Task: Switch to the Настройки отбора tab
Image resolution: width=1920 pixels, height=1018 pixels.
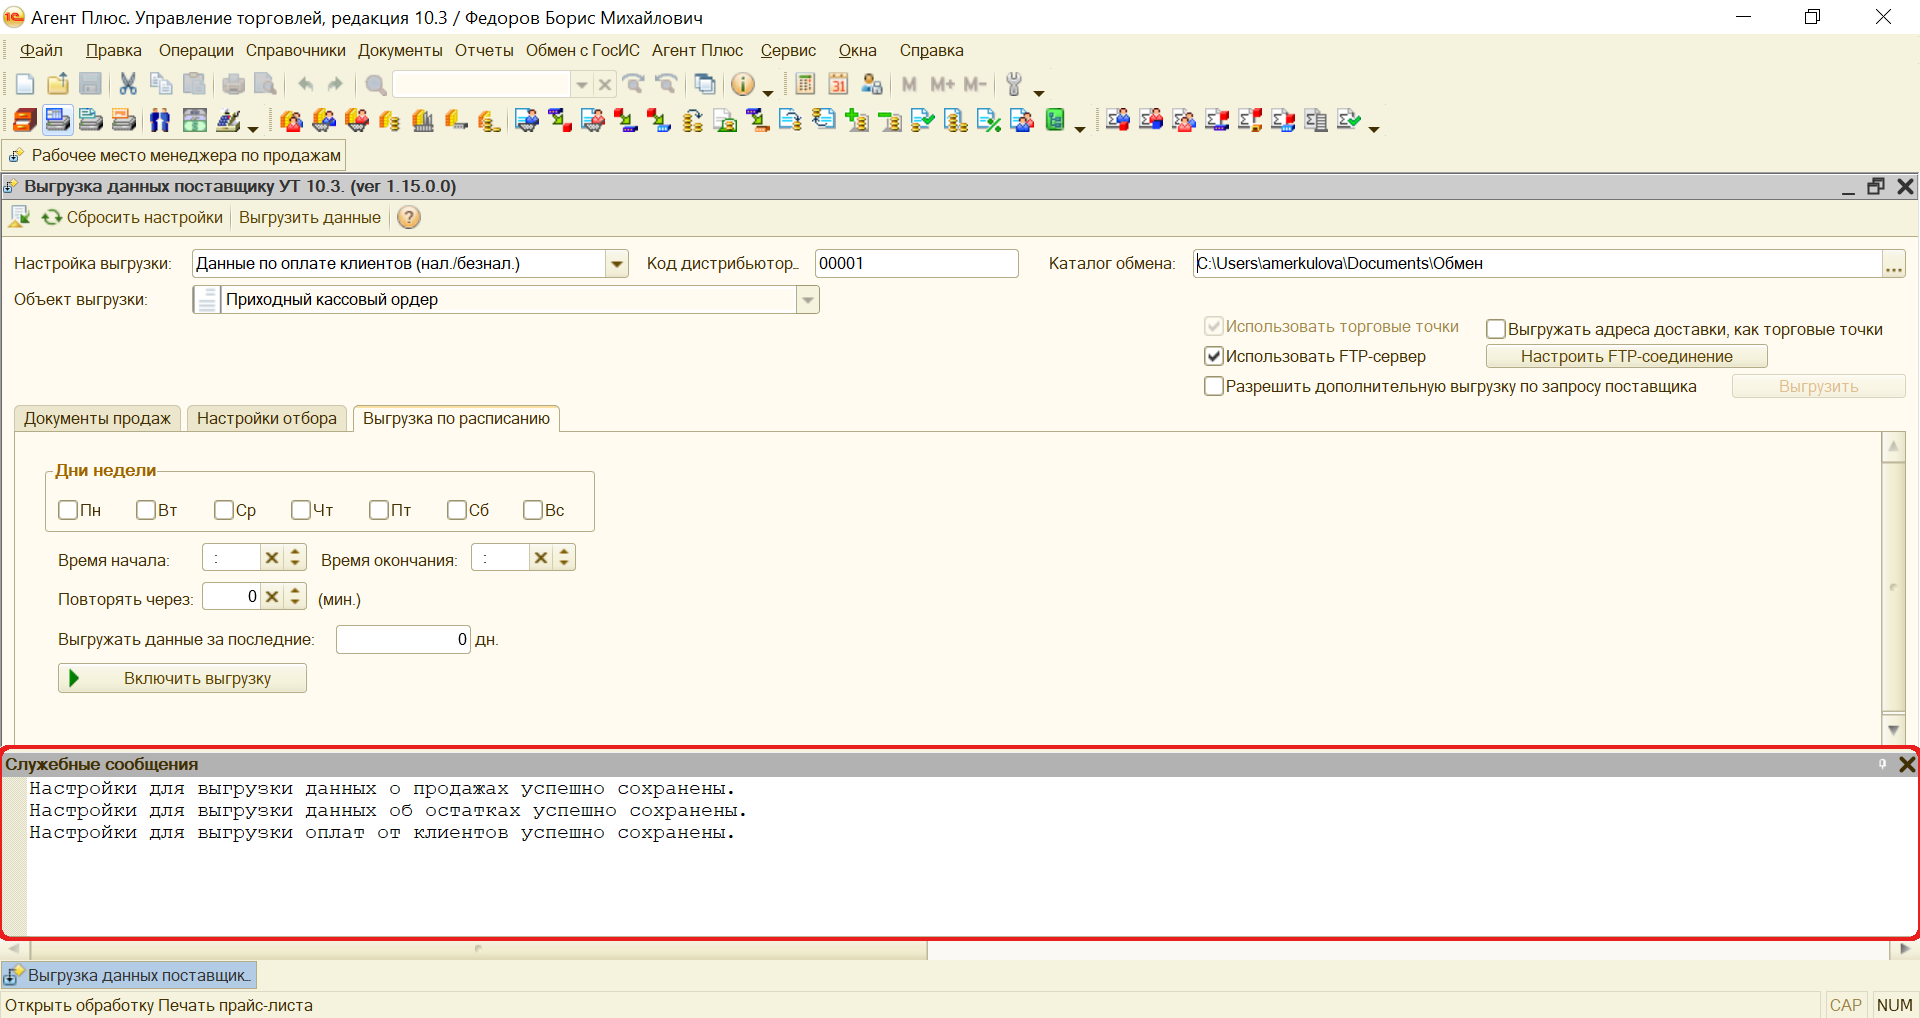Action: pos(267,418)
